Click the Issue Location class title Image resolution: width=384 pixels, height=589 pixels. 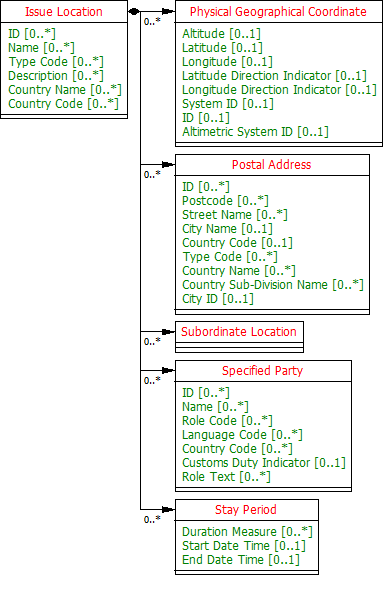click(x=64, y=12)
